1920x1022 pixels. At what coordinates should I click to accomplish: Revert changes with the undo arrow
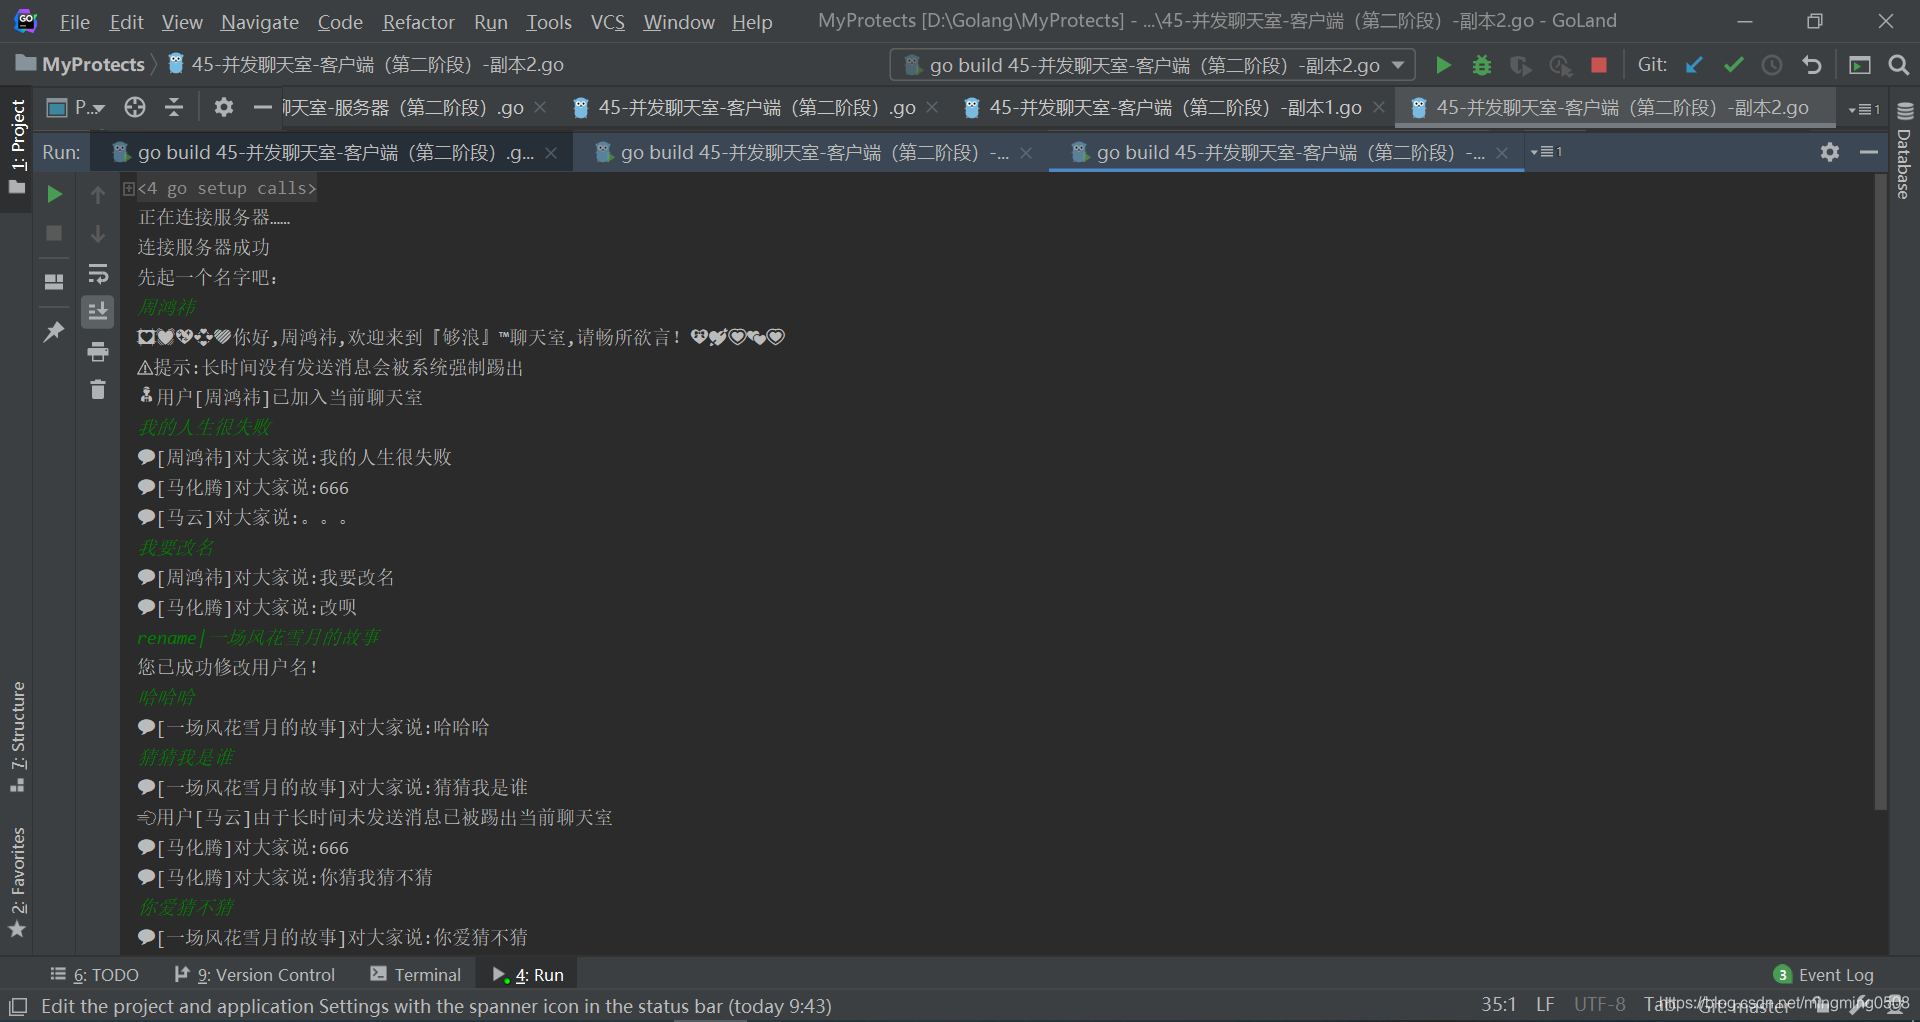pos(1811,65)
